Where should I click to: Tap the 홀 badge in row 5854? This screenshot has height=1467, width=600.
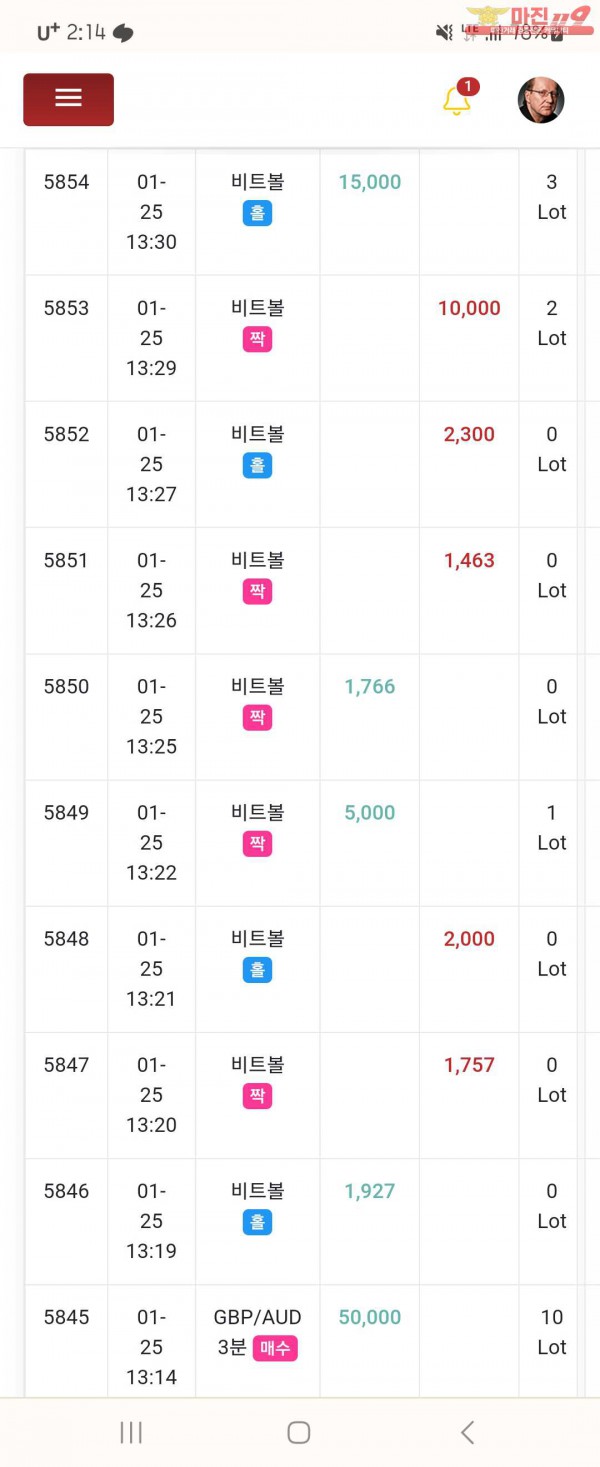click(257, 213)
